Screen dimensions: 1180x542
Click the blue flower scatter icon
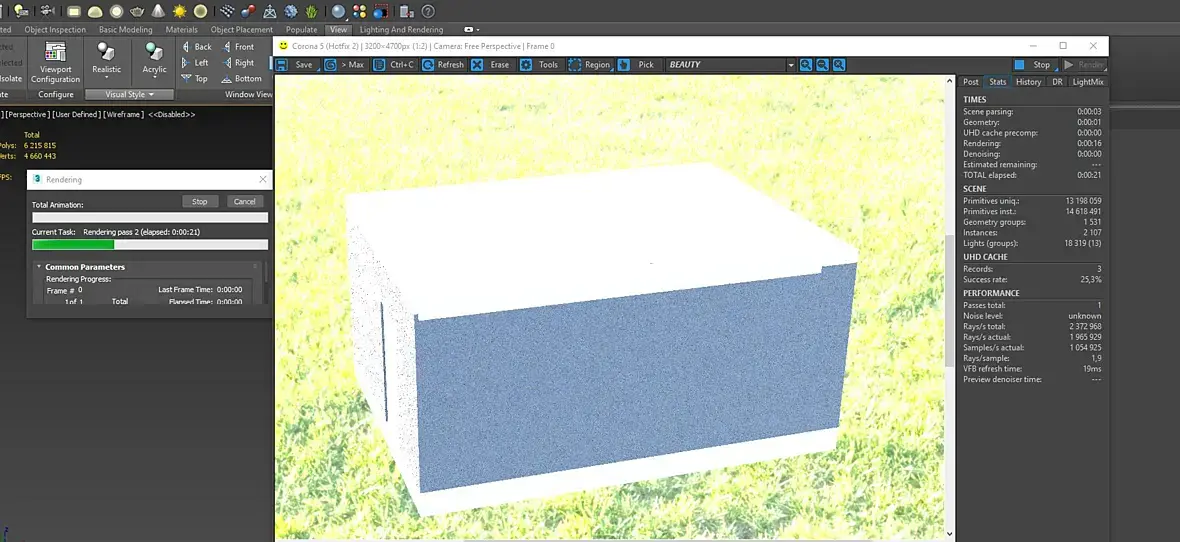coord(290,11)
